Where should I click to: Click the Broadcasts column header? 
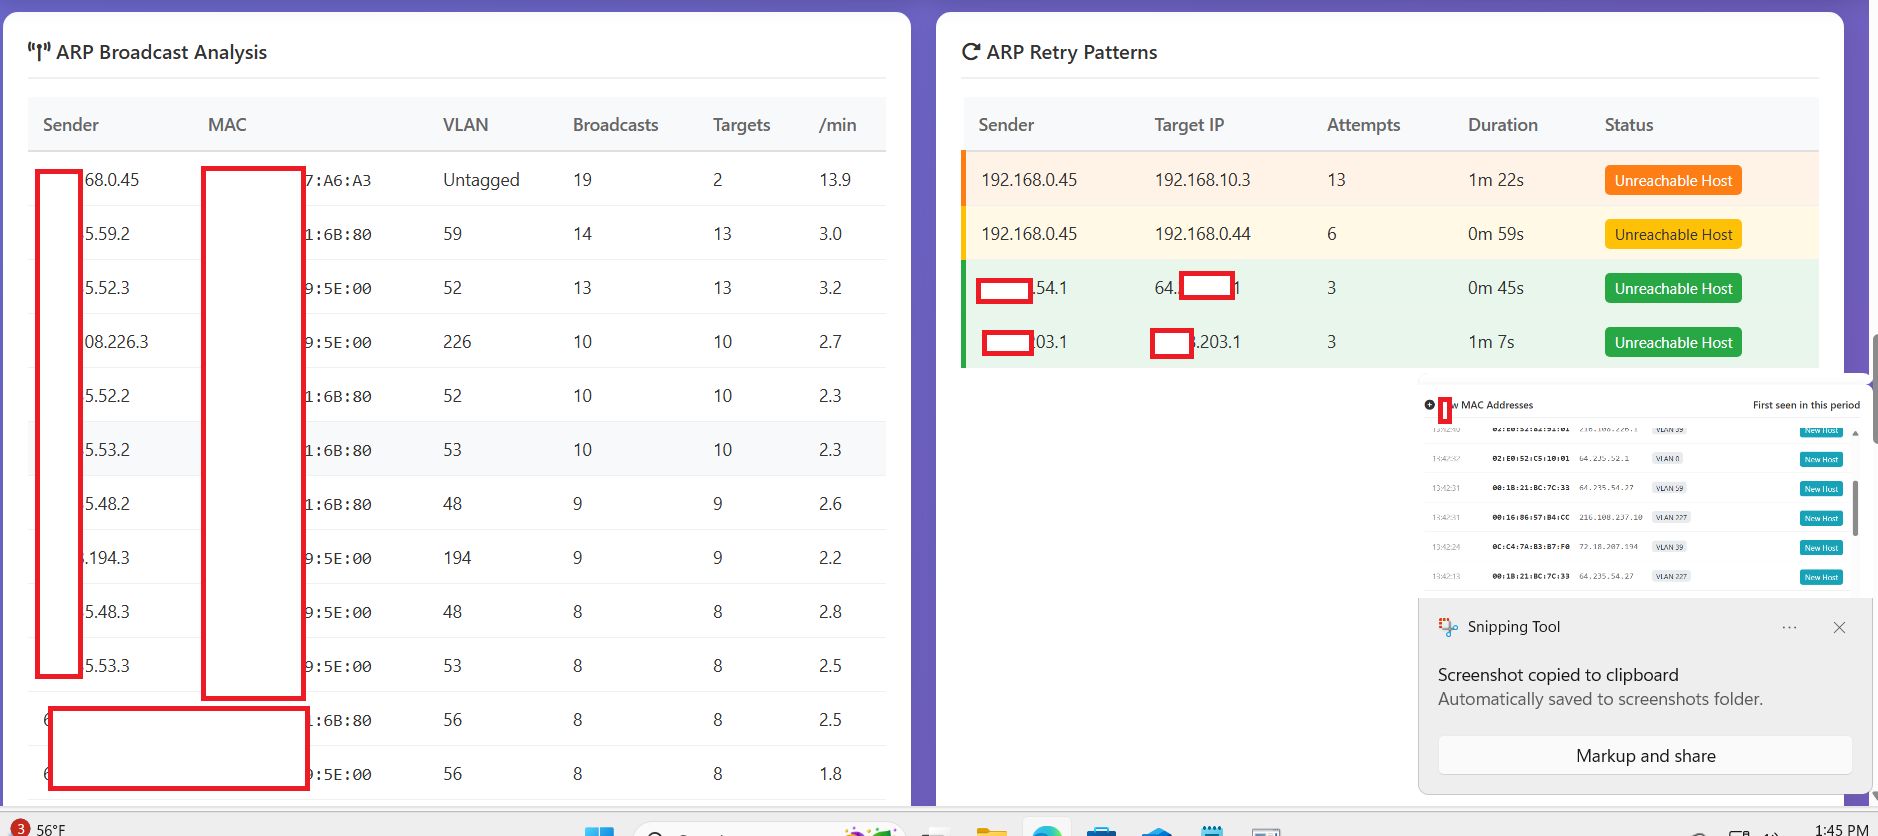click(615, 125)
